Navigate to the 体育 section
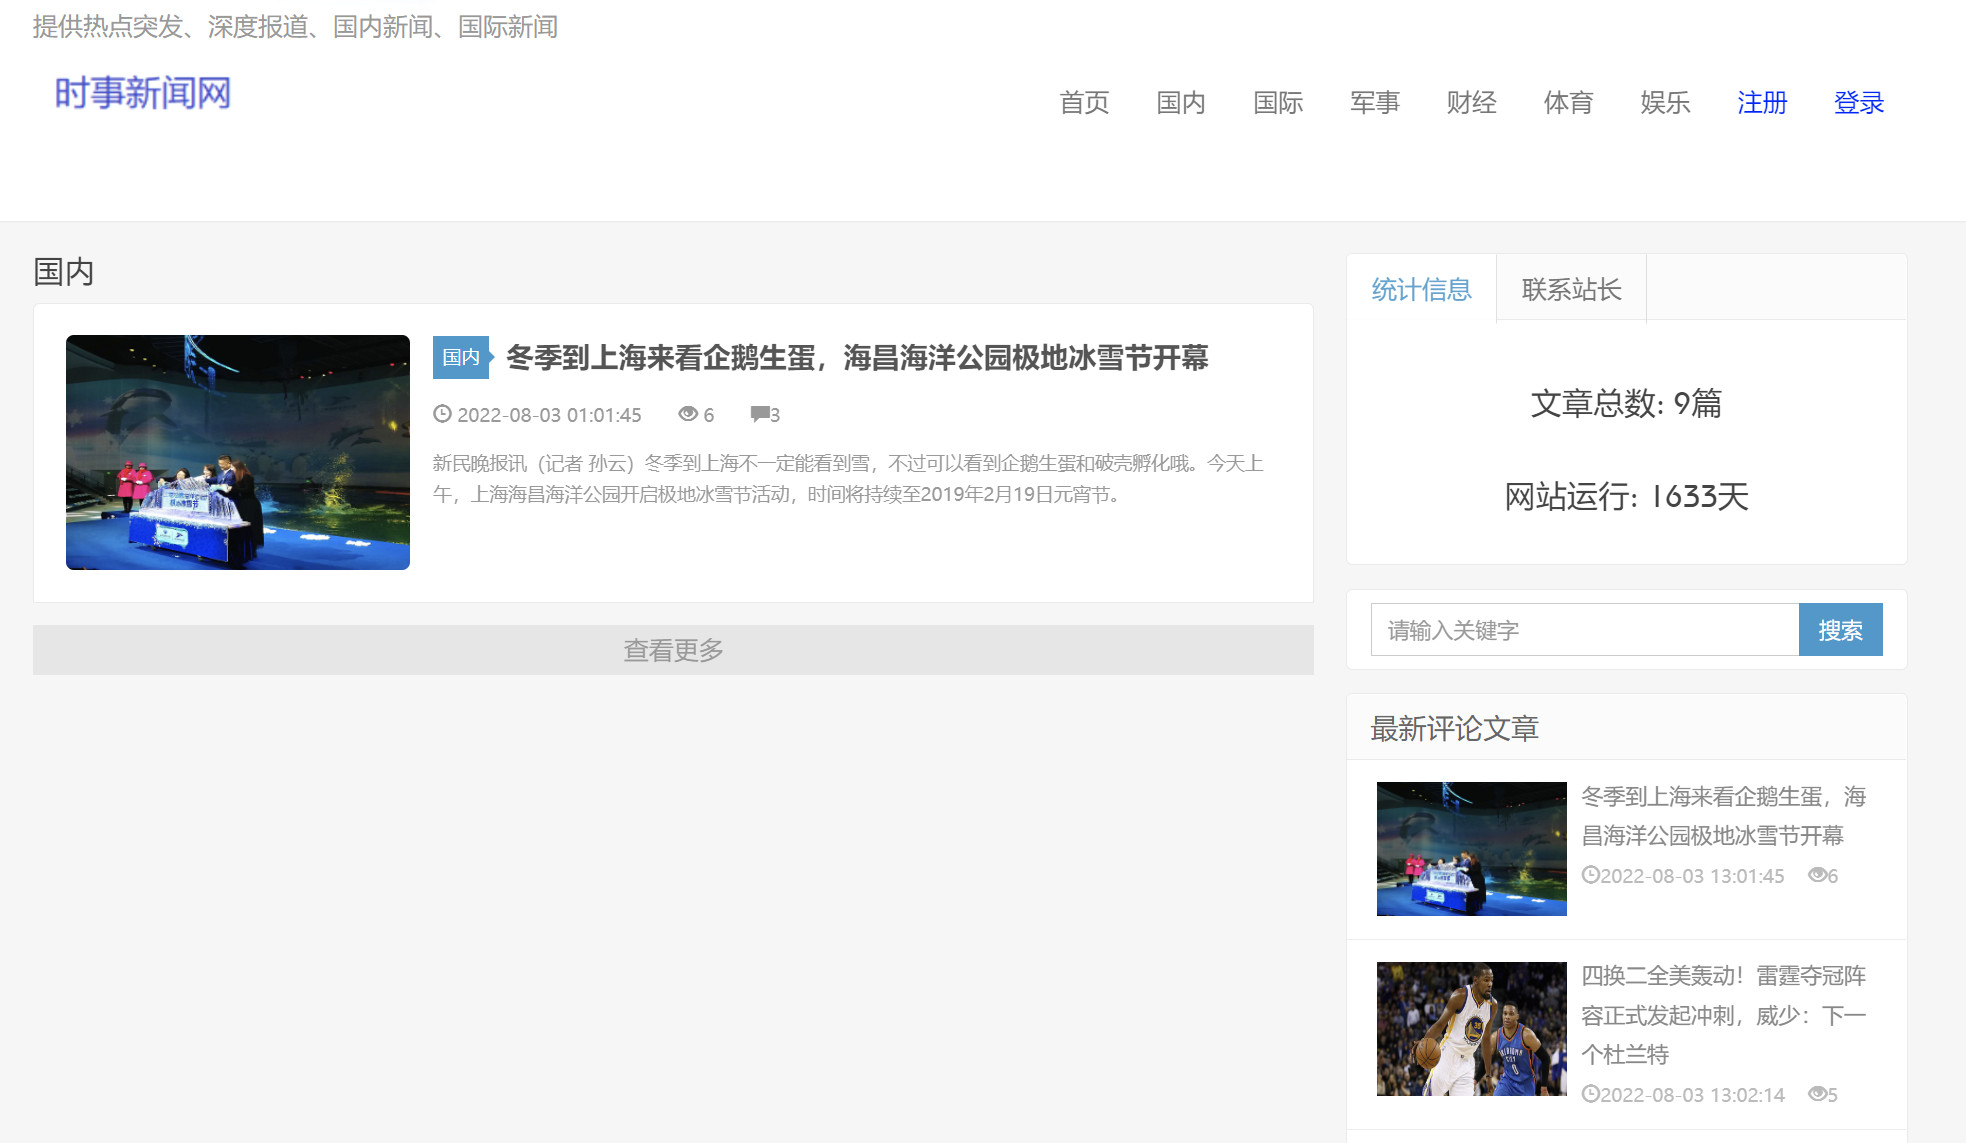Image resolution: width=1966 pixels, height=1143 pixels. (1568, 102)
